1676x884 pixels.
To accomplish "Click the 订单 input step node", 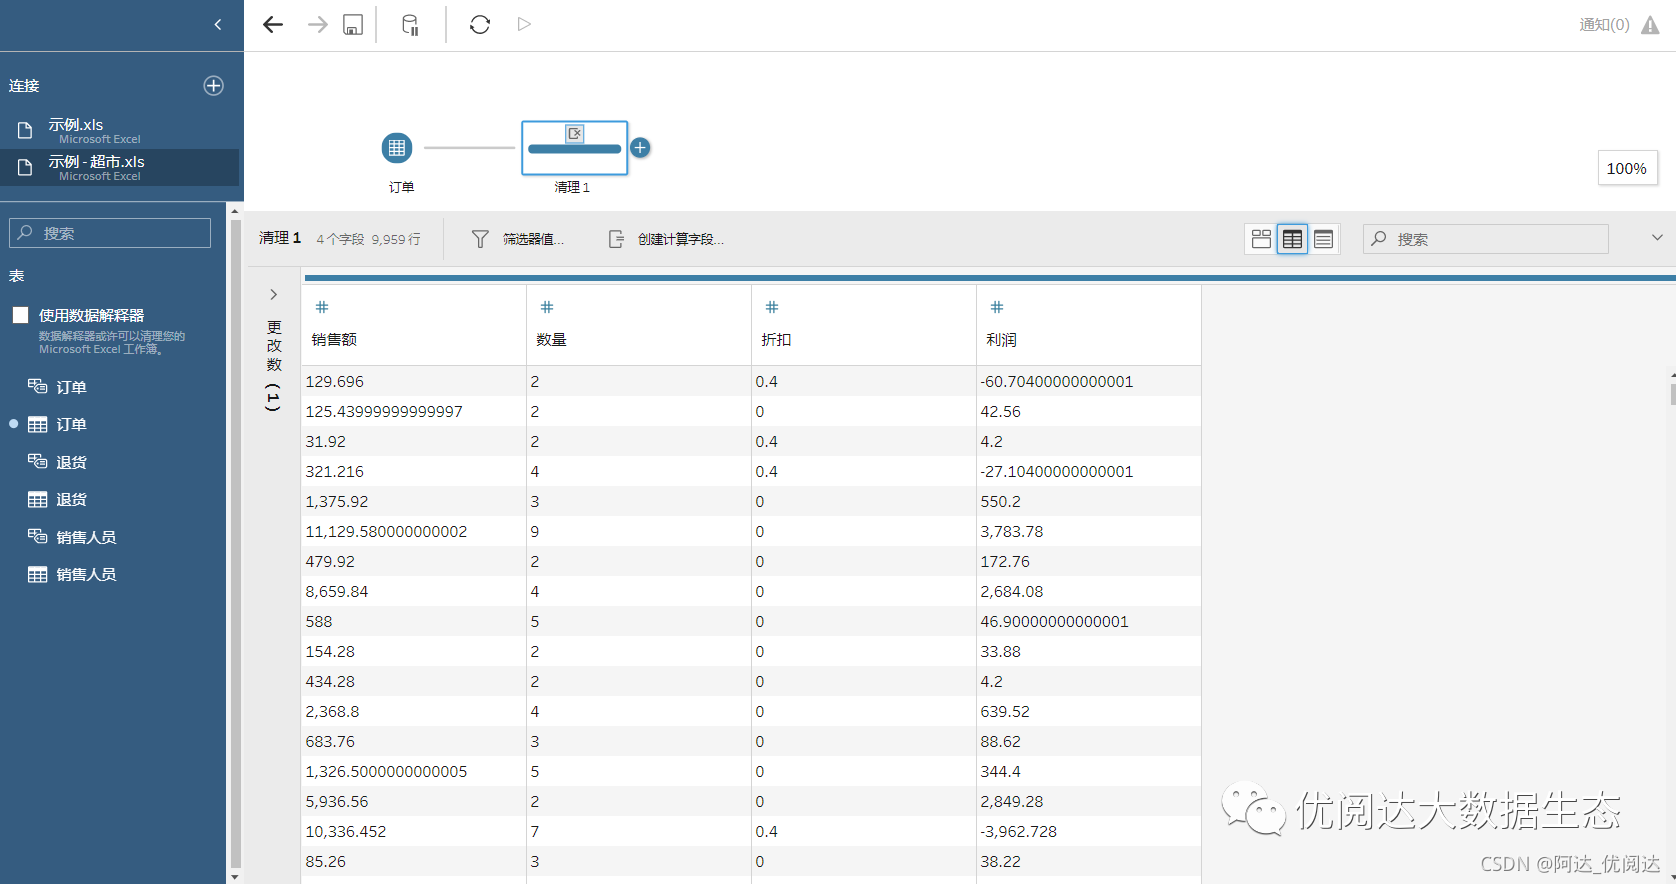I will (397, 148).
